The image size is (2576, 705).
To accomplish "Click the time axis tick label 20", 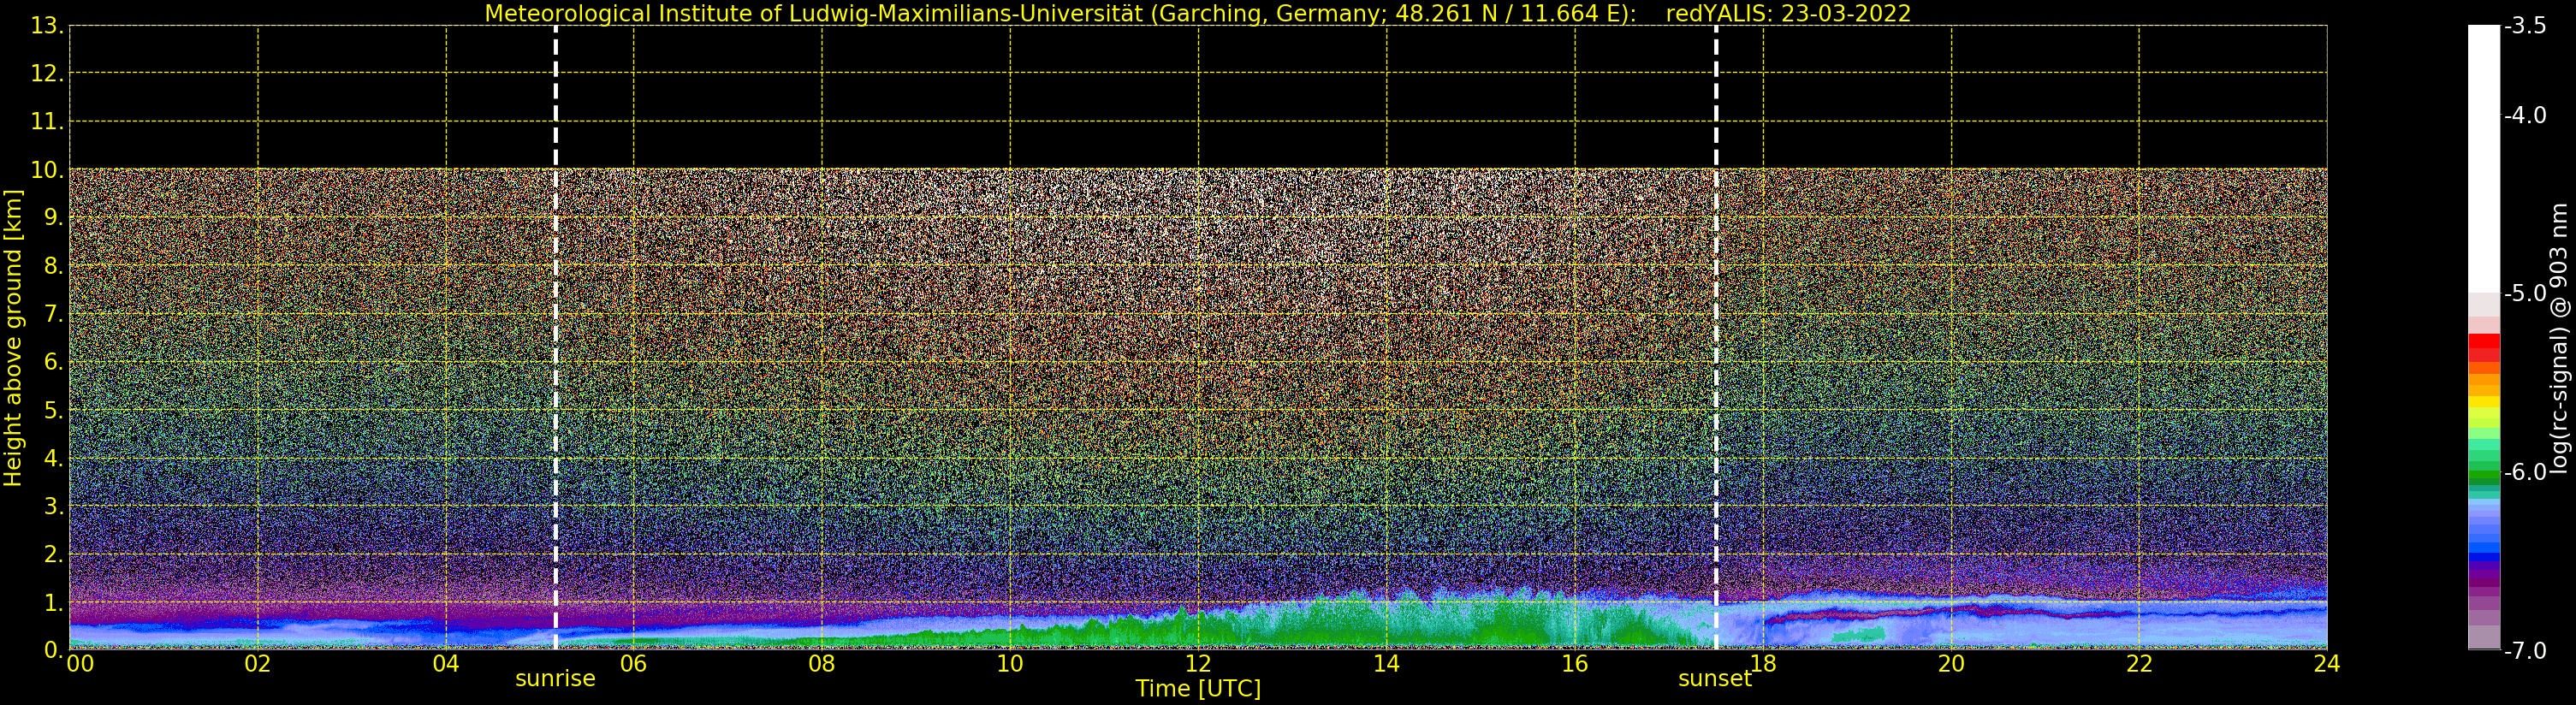I will 1951,664.
